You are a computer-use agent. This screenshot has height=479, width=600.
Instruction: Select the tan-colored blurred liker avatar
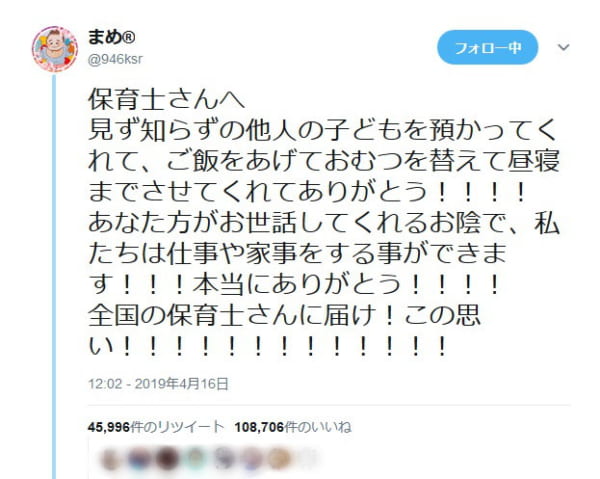click(x=279, y=459)
